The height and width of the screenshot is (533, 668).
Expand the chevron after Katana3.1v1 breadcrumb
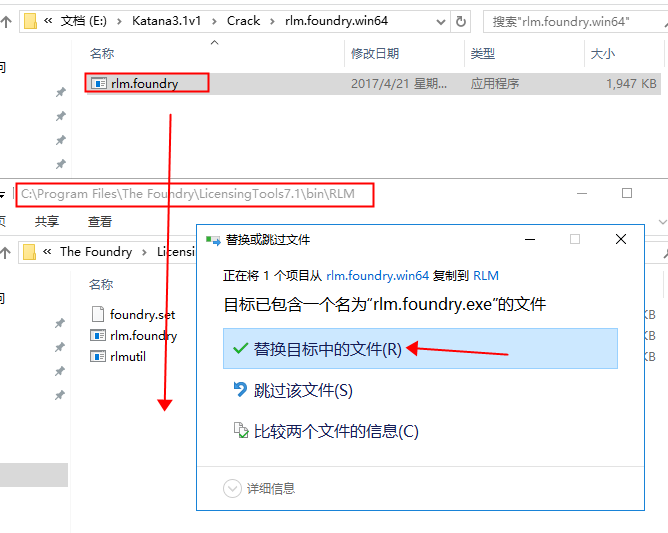213,21
